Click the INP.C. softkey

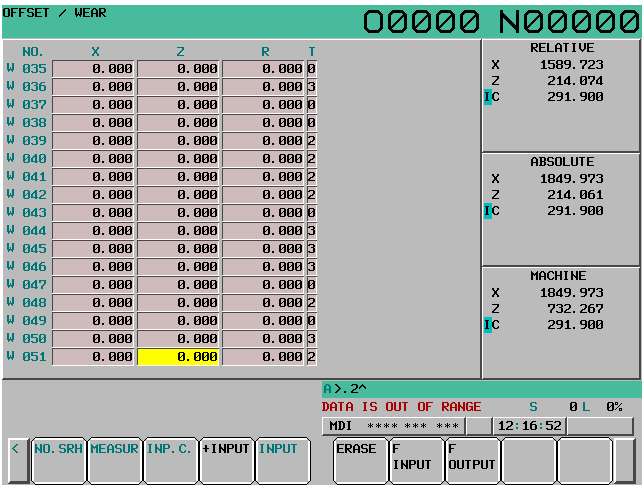pyautogui.click(x=170, y=461)
